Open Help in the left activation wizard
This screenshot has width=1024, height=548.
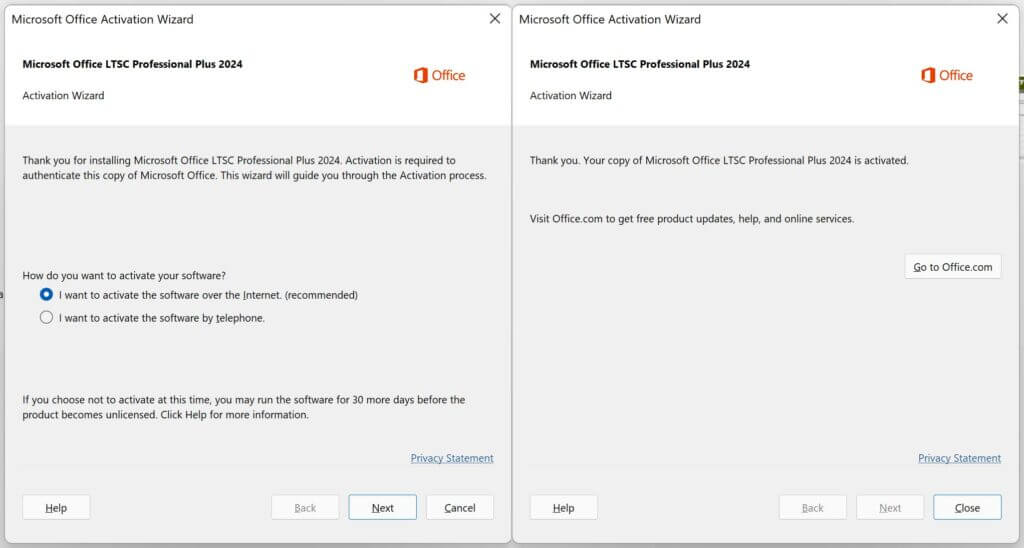[56, 508]
